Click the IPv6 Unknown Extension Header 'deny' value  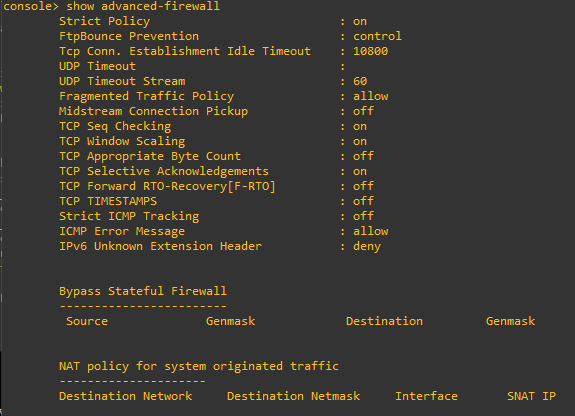(x=367, y=247)
